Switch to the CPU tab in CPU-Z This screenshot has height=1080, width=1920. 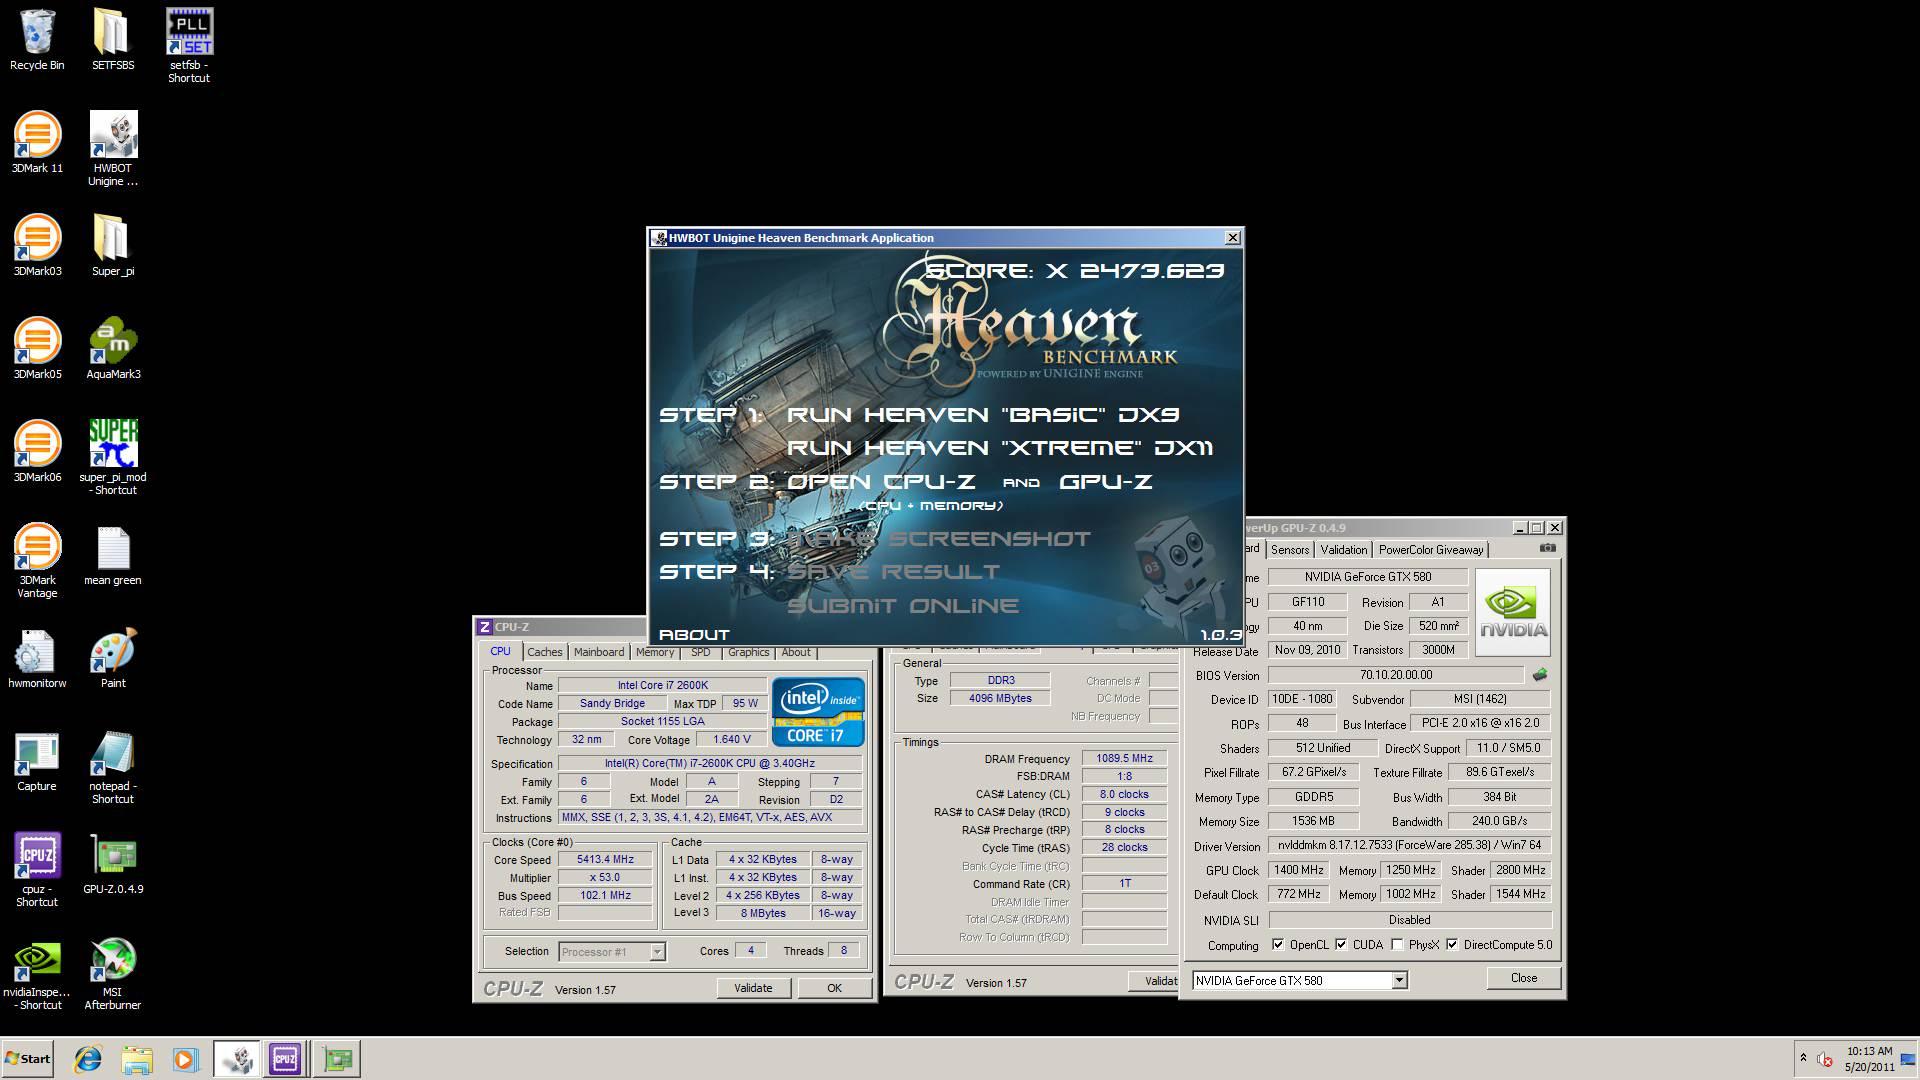click(x=500, y=651)
